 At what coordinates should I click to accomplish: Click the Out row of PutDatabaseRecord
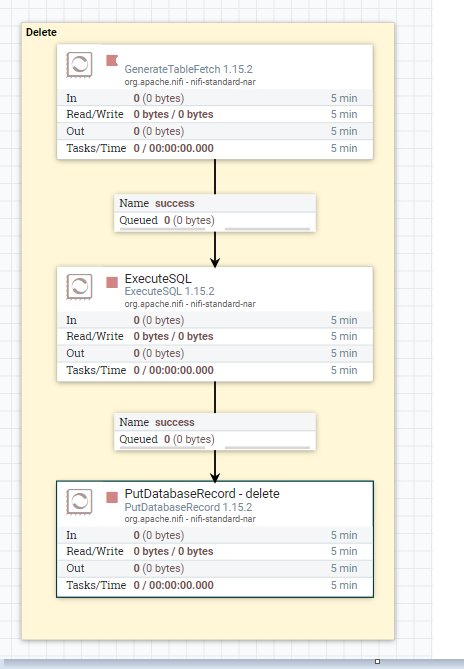click(x=215, y=569)
